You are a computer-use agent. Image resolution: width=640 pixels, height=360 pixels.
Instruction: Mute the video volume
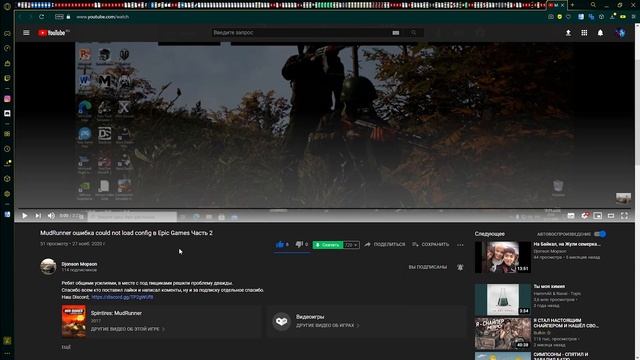[x=51, y=216]
